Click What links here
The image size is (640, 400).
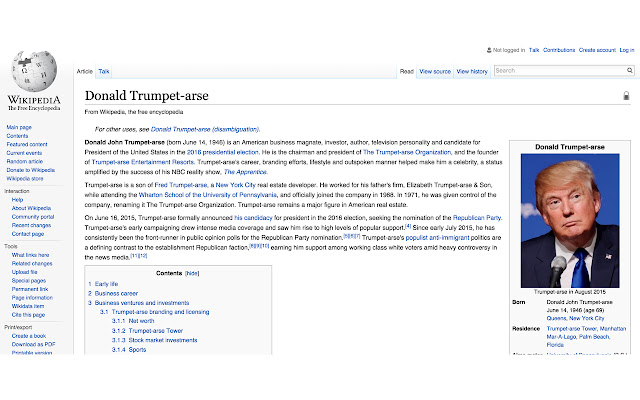[x=30, y=255]
